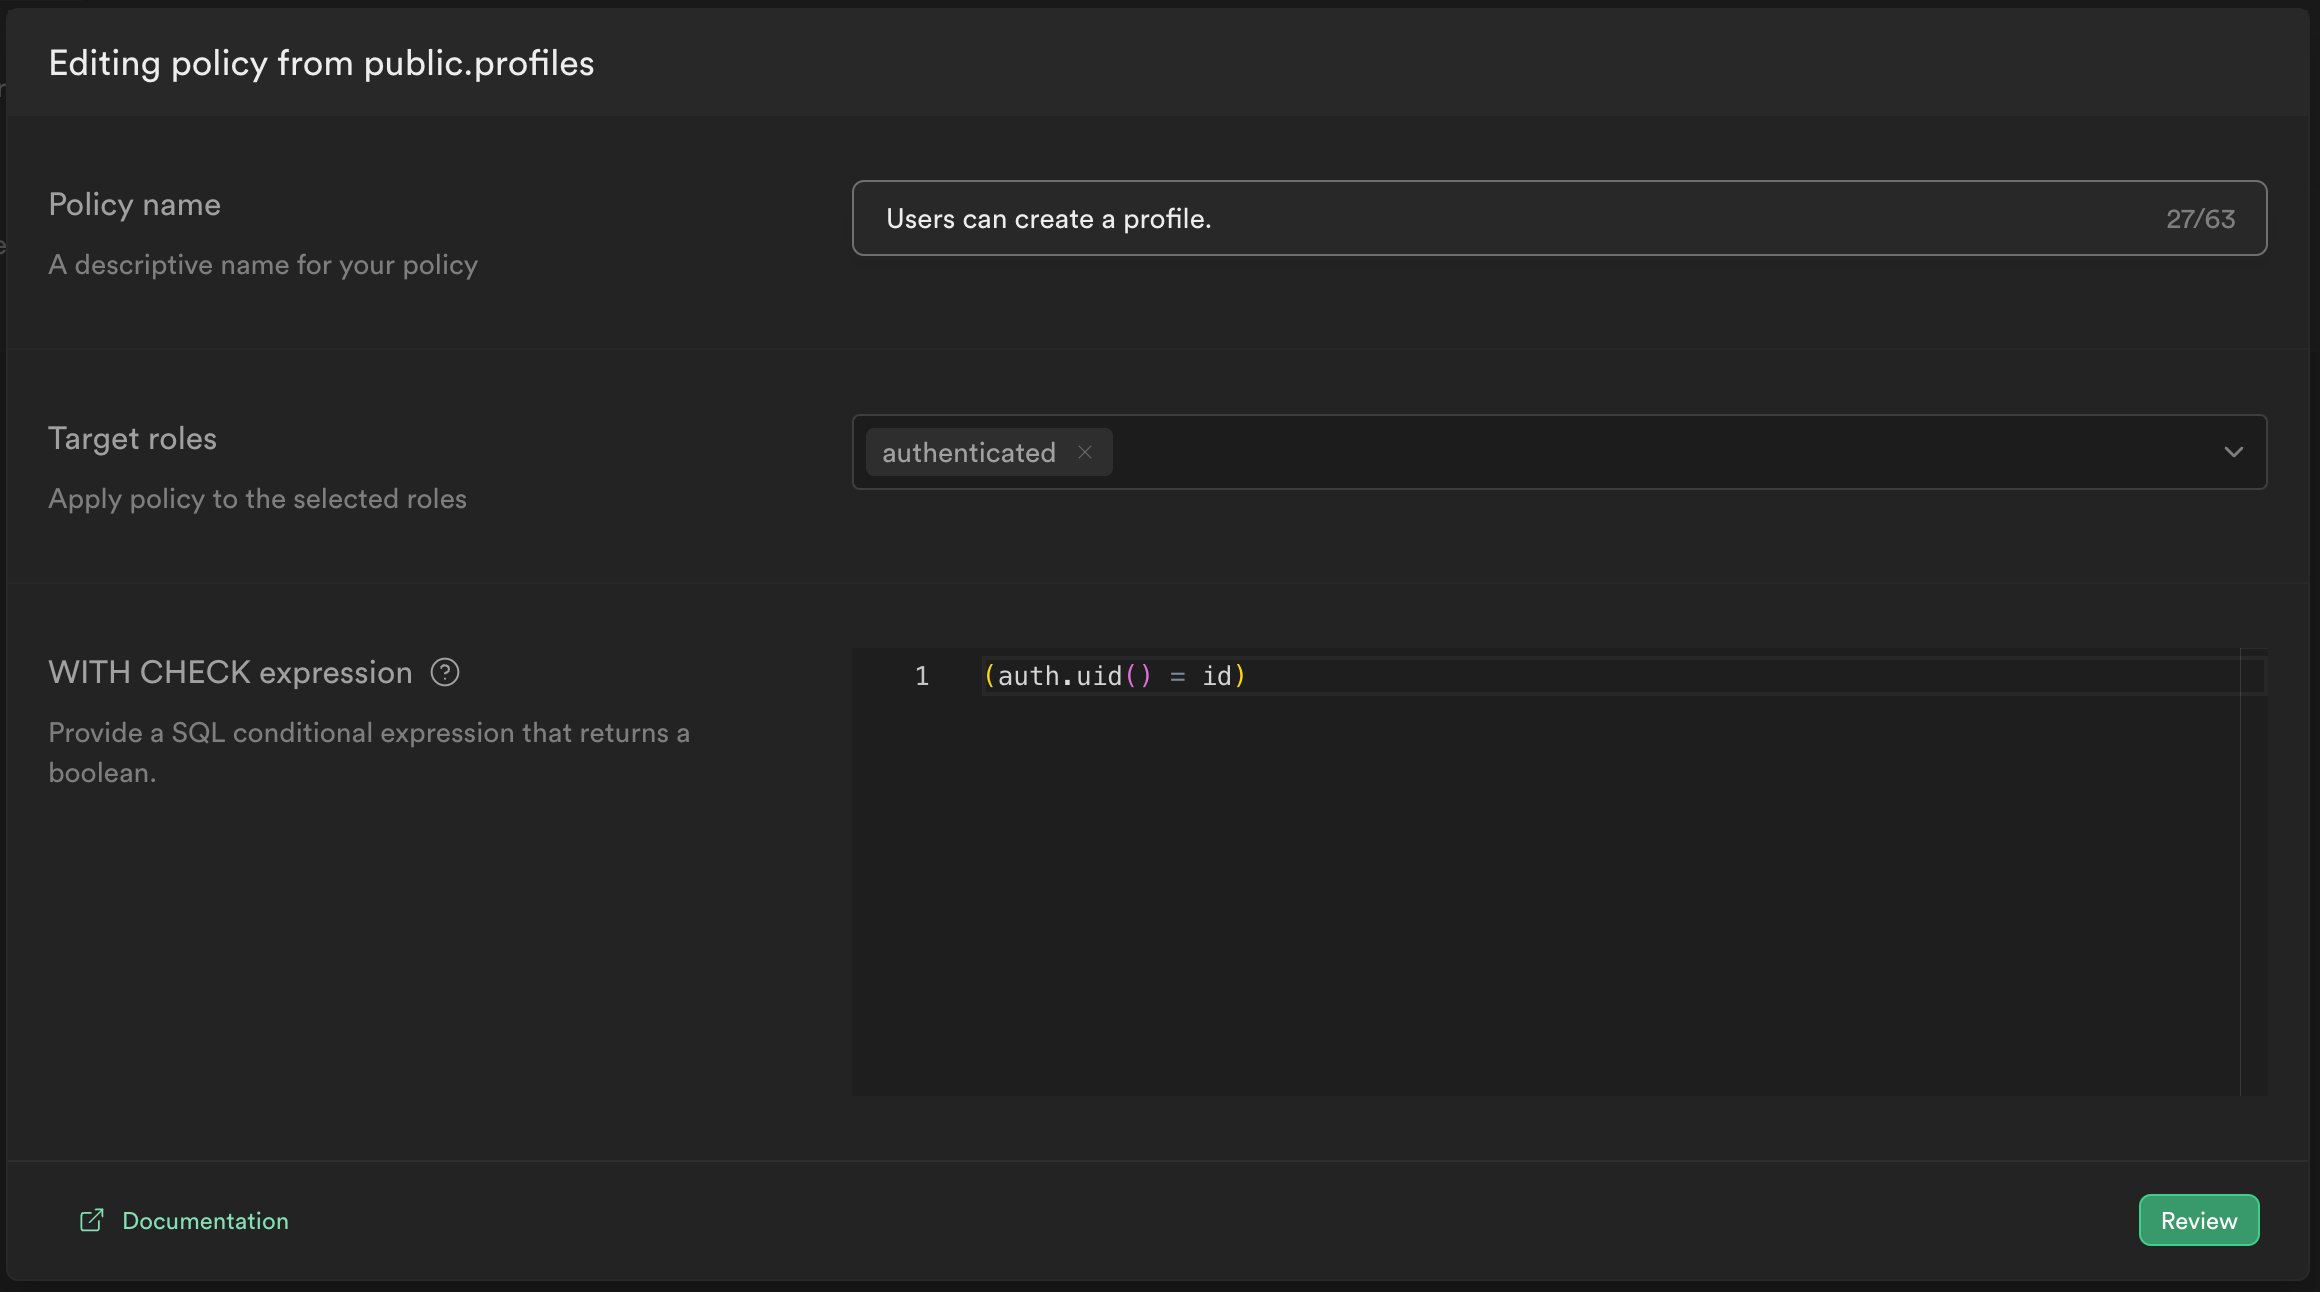2320x1292 pixels.
Task: Open the Documentation link text
Action: (x=205, y=1220)
